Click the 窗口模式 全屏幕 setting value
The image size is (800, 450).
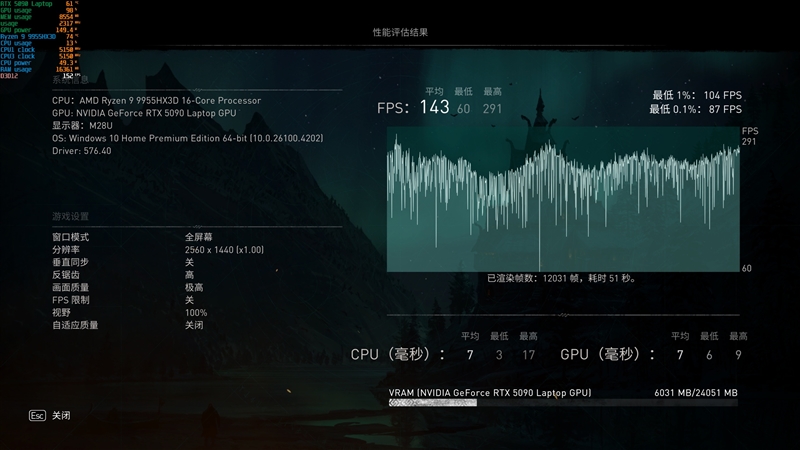[x=196, y=237]
